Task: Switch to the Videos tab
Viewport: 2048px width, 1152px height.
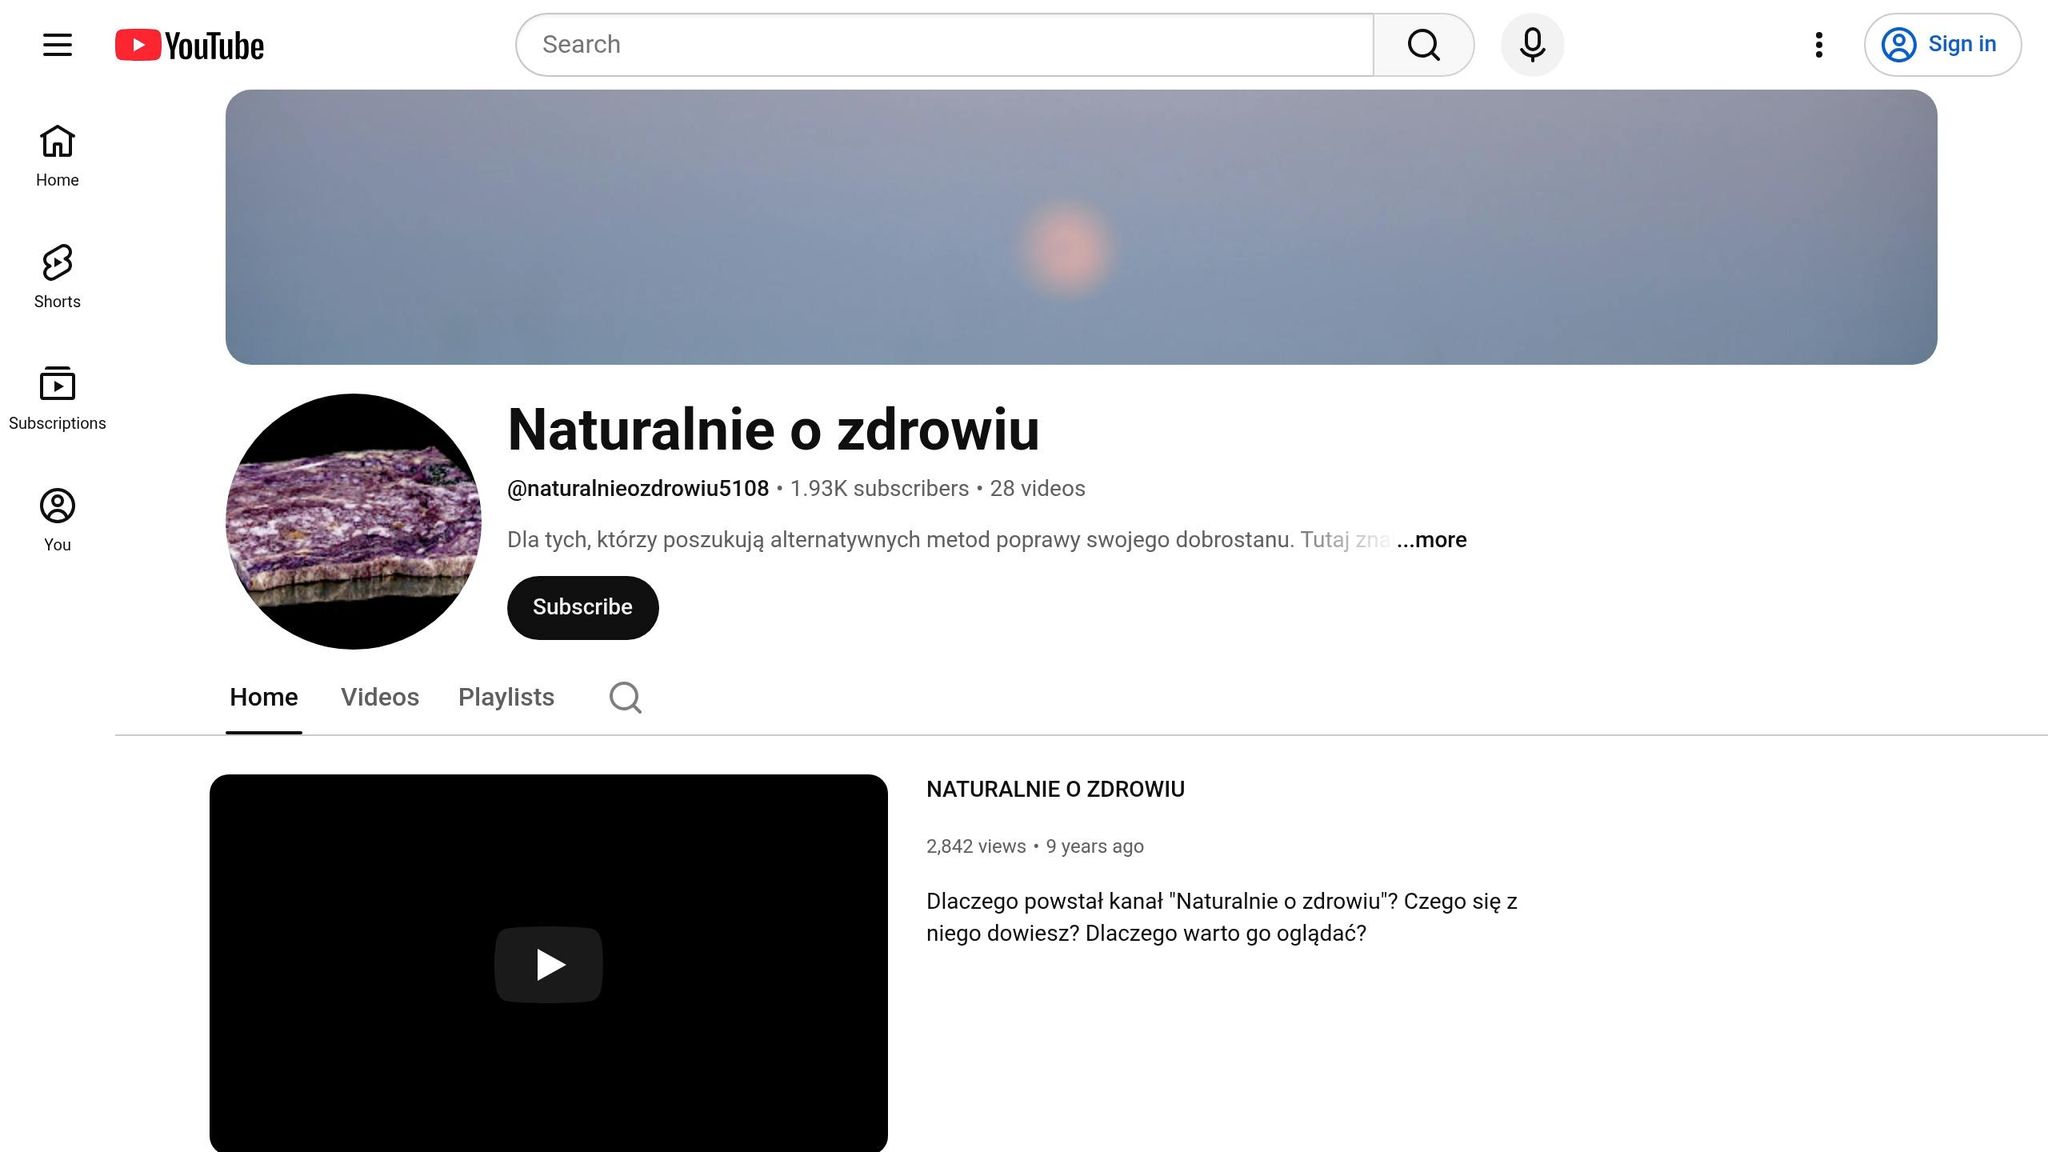Action: click(380, 697)
